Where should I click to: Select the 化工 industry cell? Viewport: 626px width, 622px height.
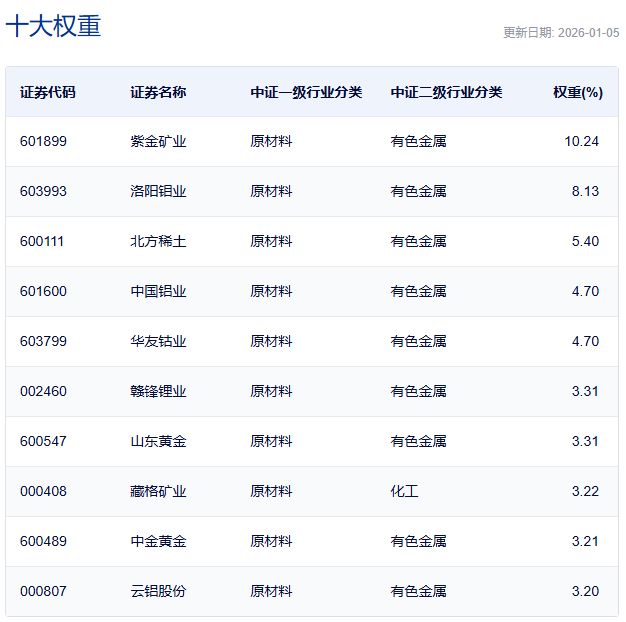pyautogui.click(x=404, y=491)
